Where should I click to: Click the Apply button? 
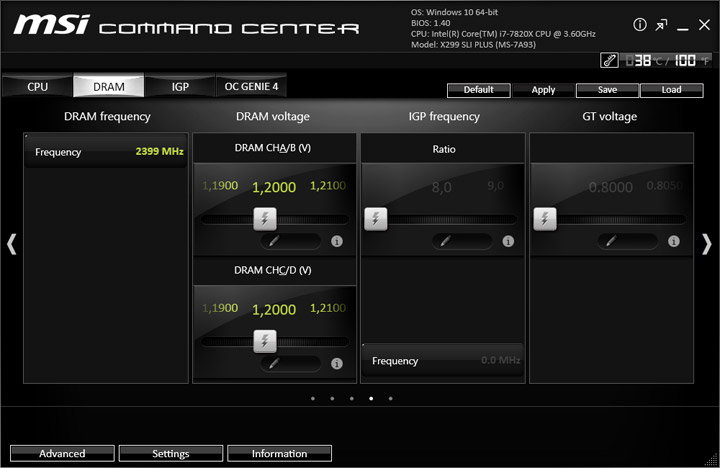point(543,90)
